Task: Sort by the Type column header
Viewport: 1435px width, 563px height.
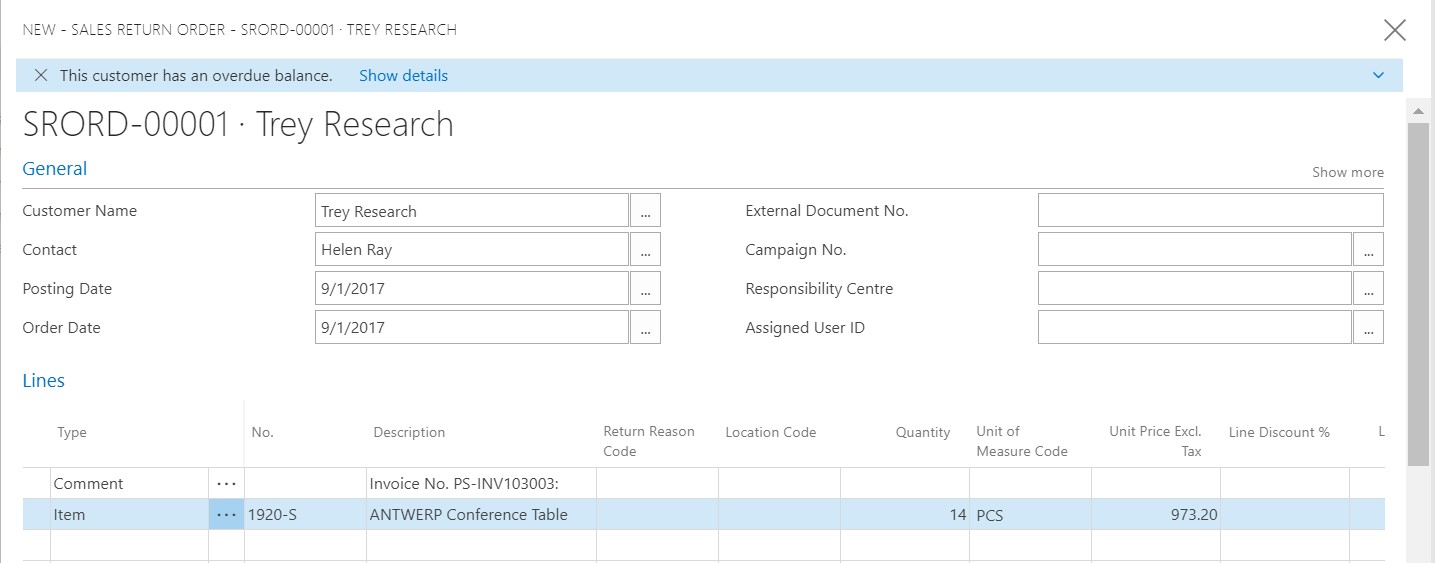Action: [x=72, y=433]
